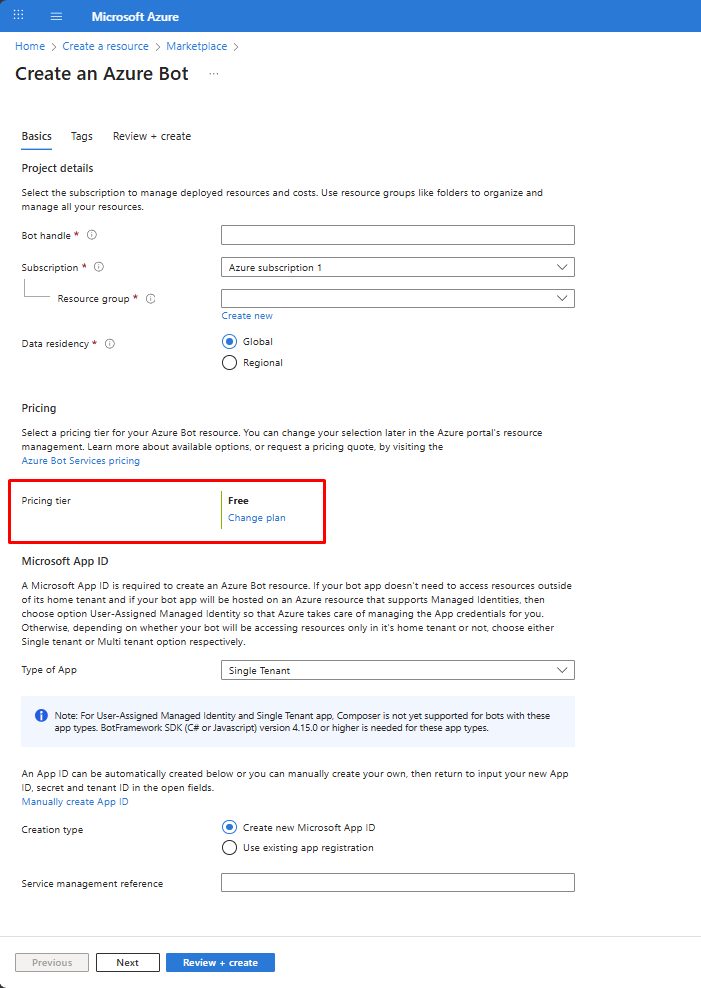Screen dimensions: 701x988
Task: Open the Type of App dropdown
Action: click(x=397, y=670)
